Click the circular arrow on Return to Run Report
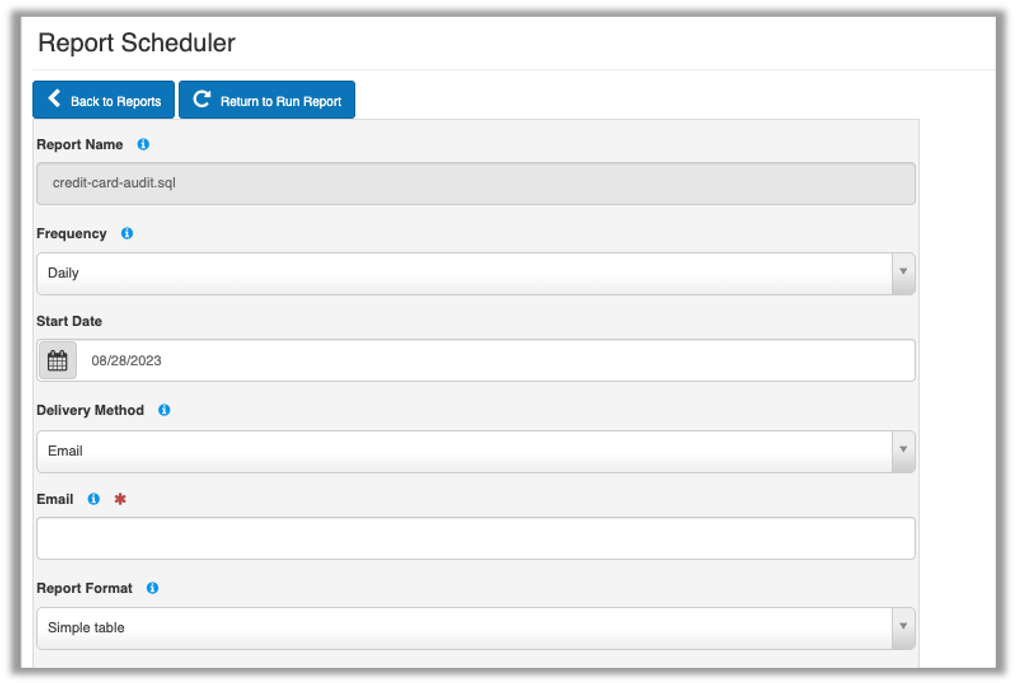Viewport: 1016px width, 683px height. click(x=202, y=100)
